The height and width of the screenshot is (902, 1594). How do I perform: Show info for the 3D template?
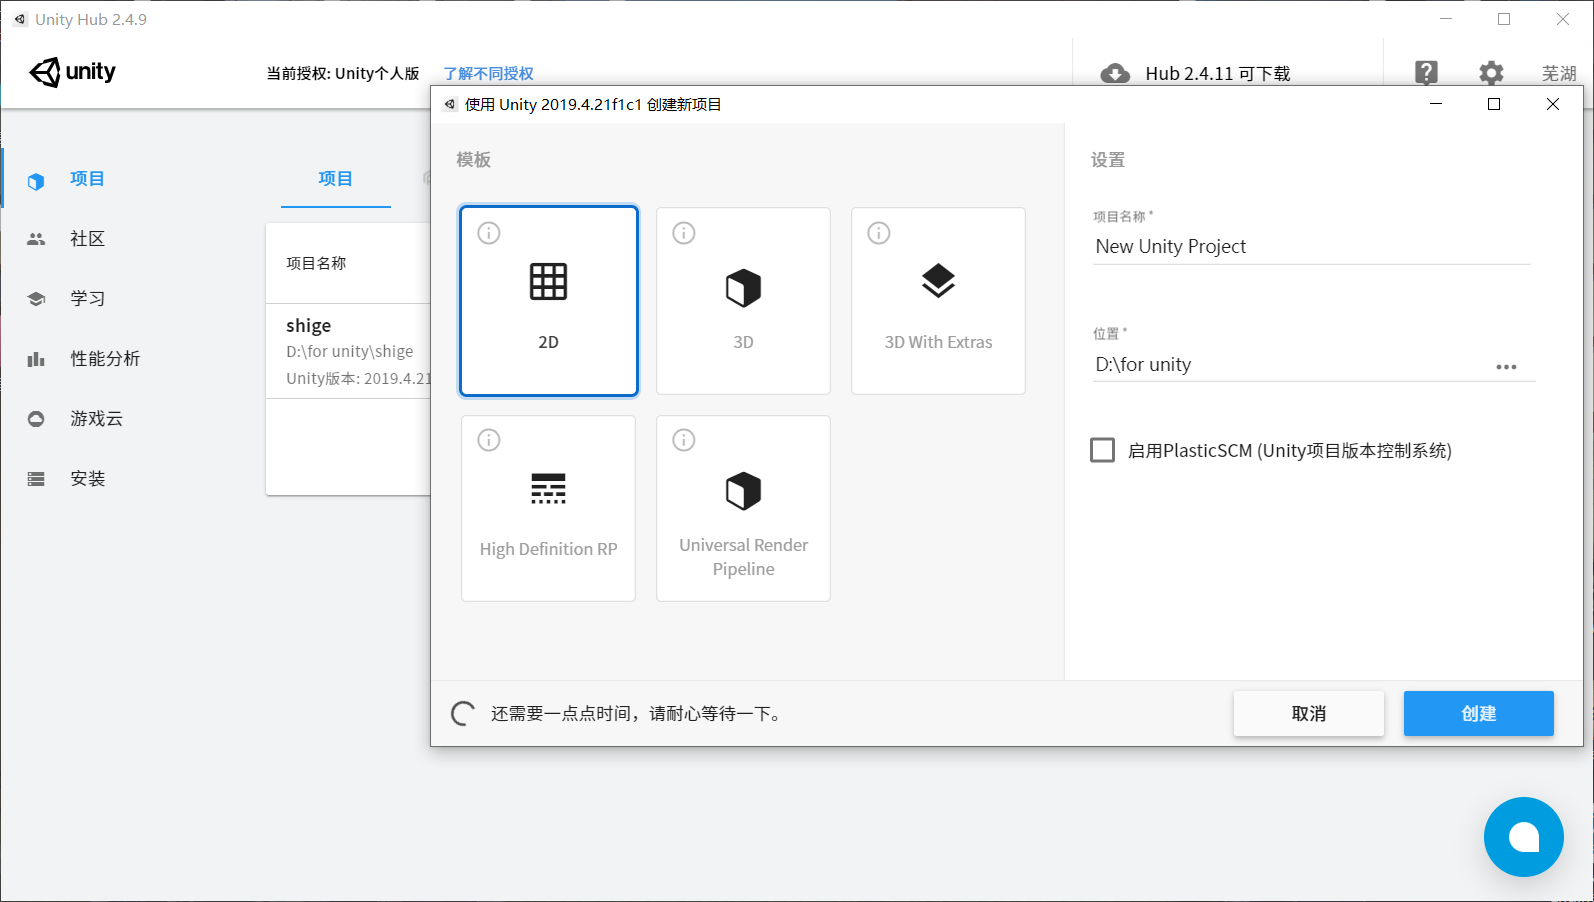click(x=684, y=233)
